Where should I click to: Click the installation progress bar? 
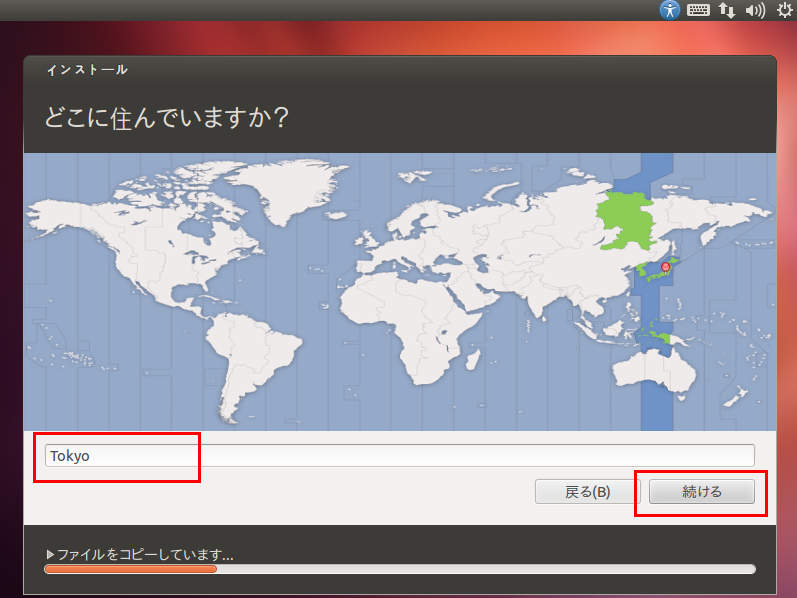400,569
